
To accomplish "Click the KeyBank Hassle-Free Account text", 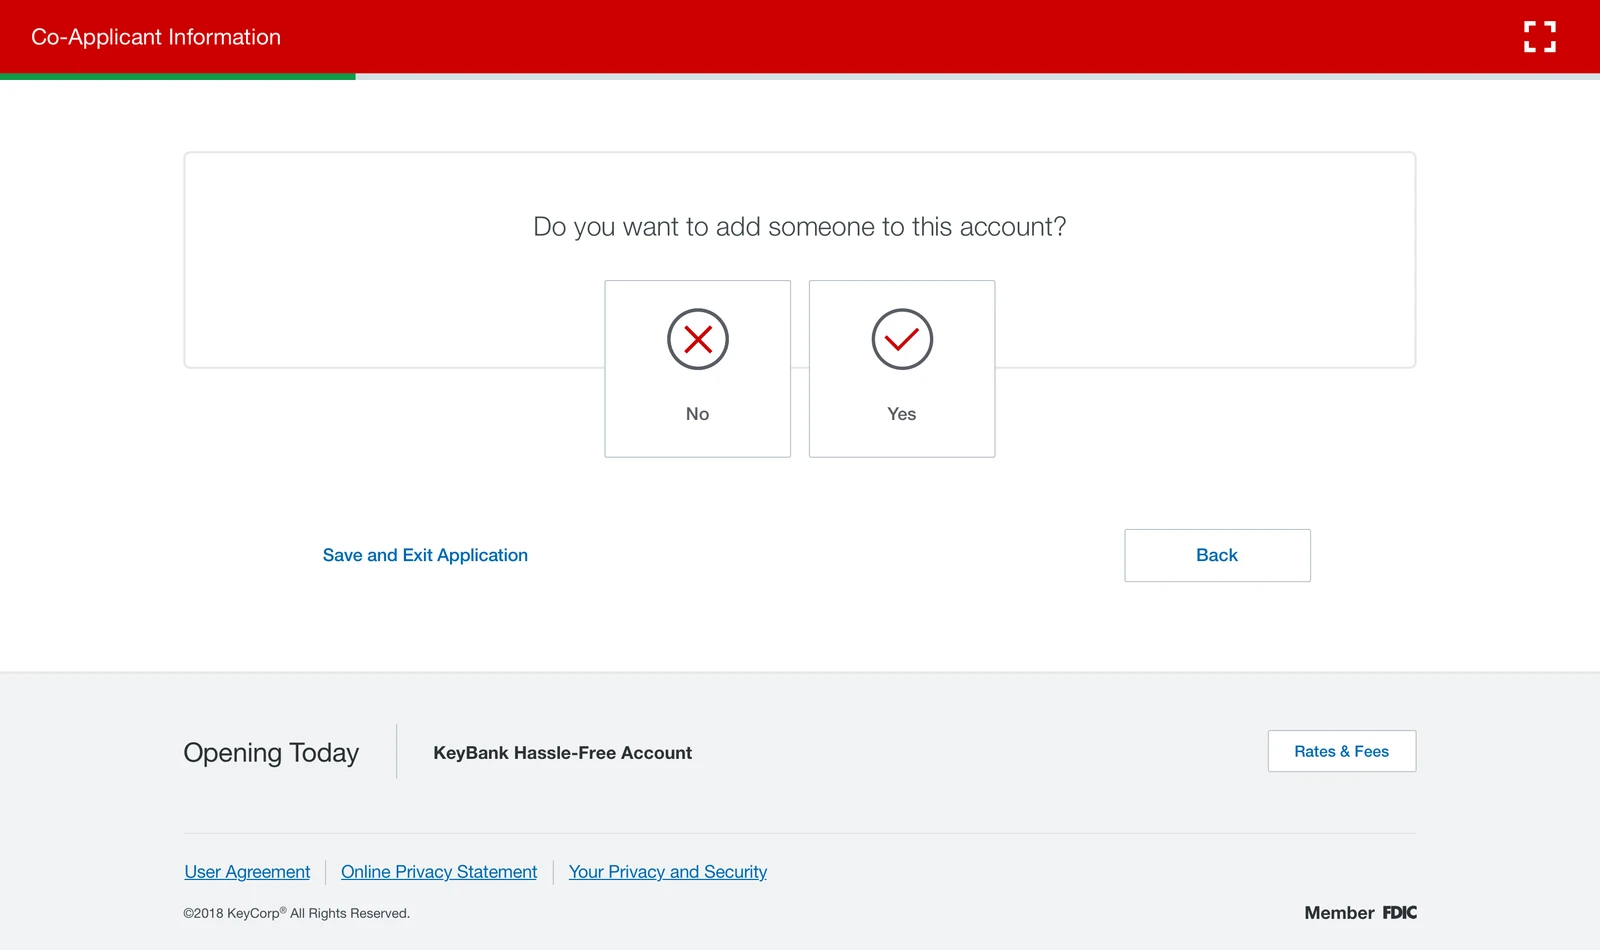I will point(563,753).
